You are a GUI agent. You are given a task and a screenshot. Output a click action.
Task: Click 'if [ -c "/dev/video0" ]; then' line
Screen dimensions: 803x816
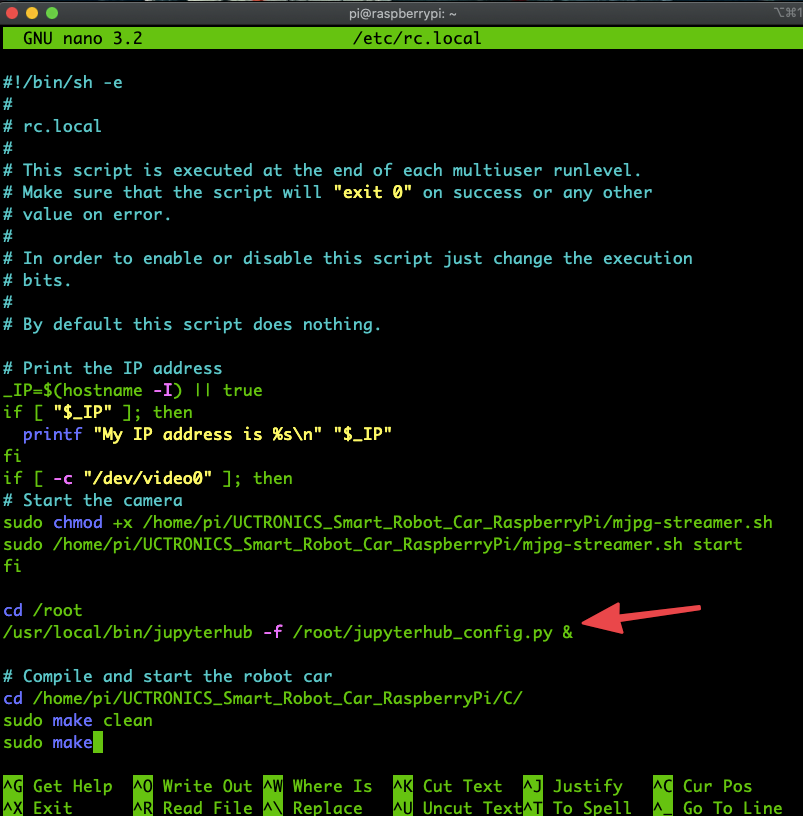coord(148,478)
